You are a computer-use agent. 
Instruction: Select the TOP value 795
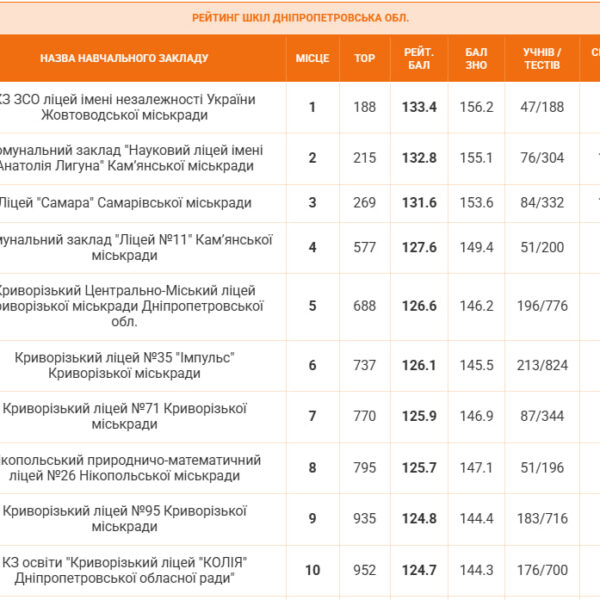364,468
